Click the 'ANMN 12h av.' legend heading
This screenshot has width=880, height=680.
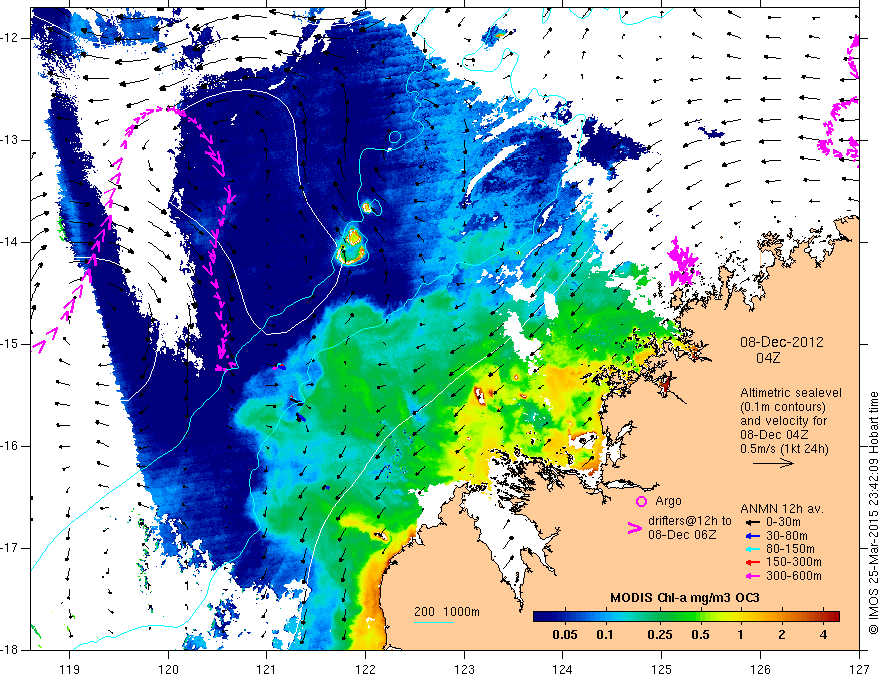[x=782, y=509]
